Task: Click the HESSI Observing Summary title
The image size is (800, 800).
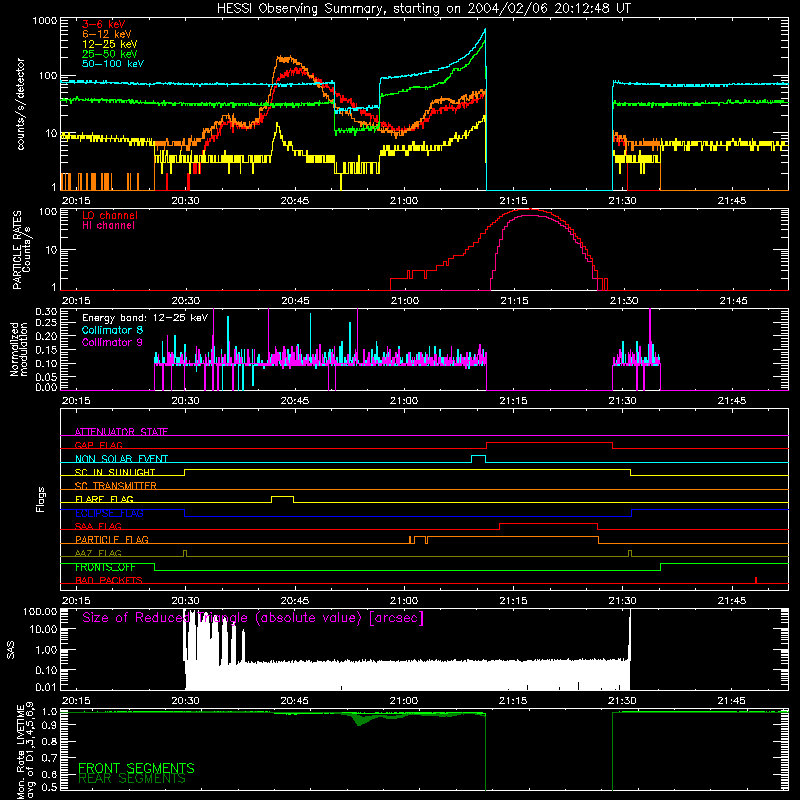Action: 424,9
